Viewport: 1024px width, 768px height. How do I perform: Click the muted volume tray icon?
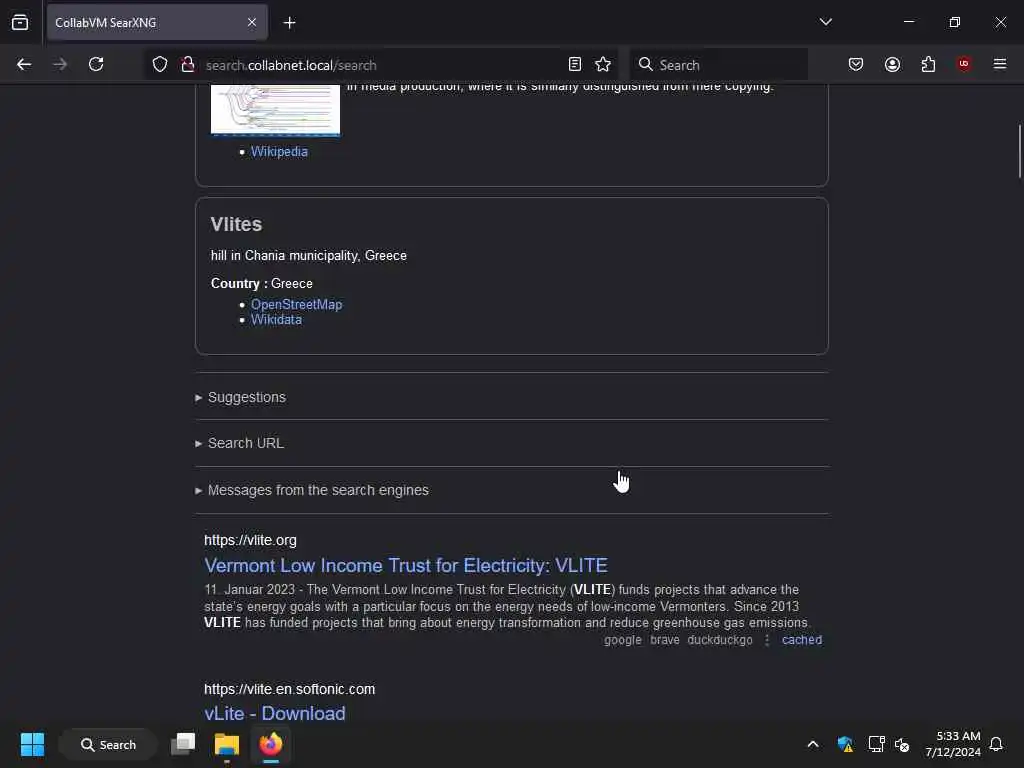coord(902,744)
